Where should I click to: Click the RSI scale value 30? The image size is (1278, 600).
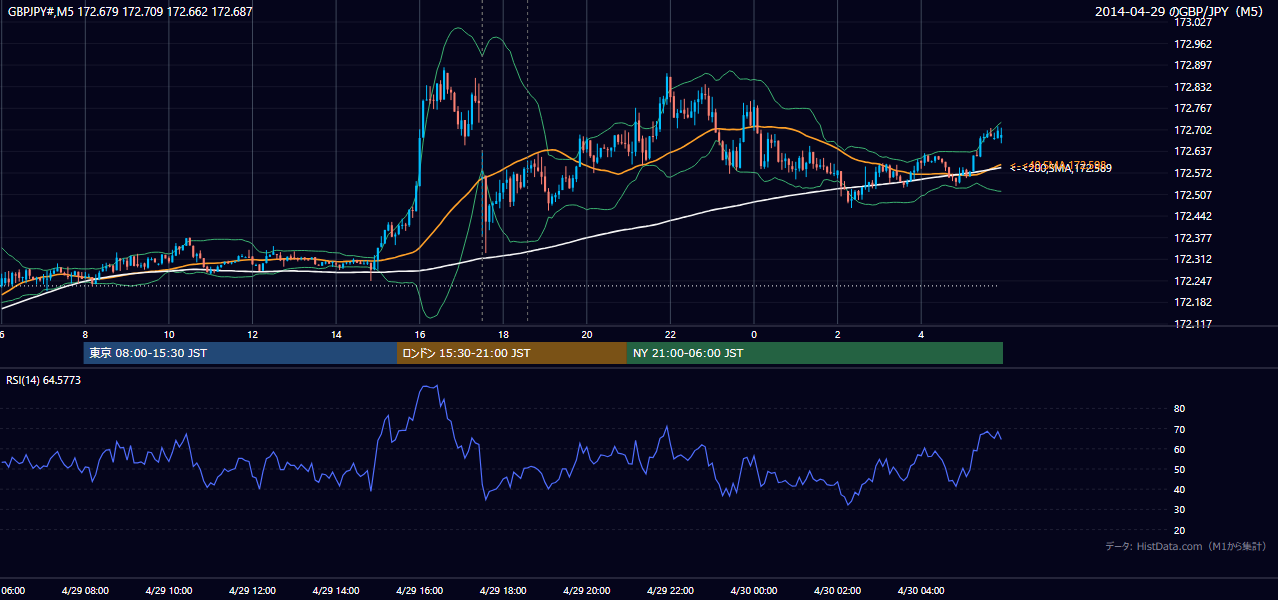1180,510
